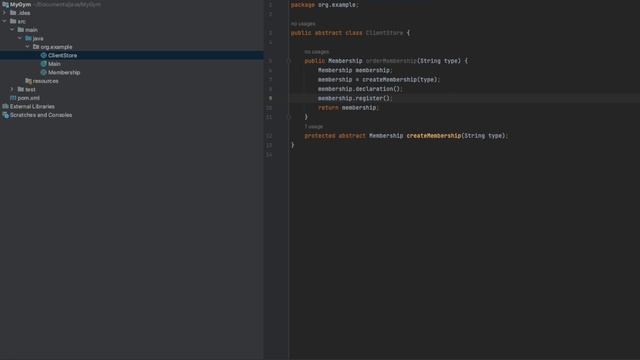Select the test folder row
The width and height of the screenshot is (640, 360).
point(132,89)
